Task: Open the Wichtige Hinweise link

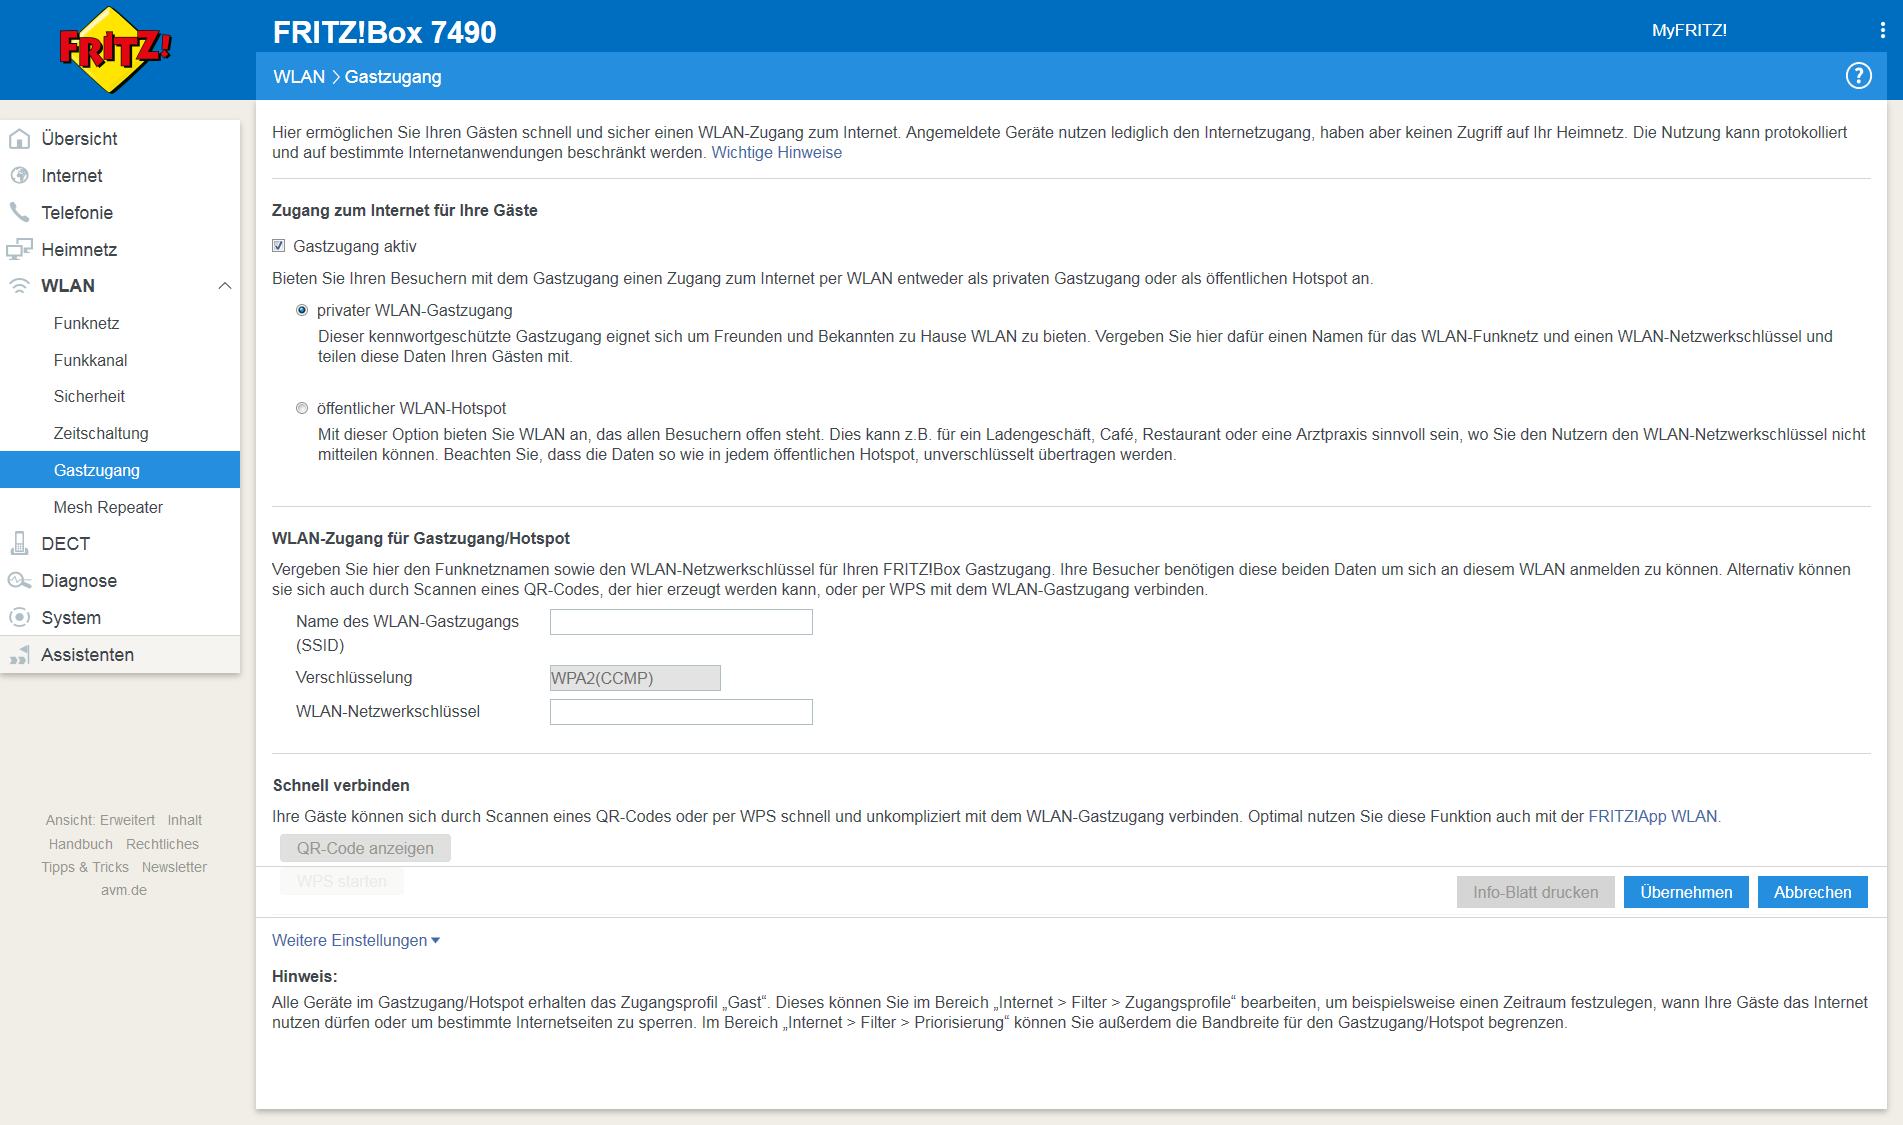Action: (x=776, y=152)
